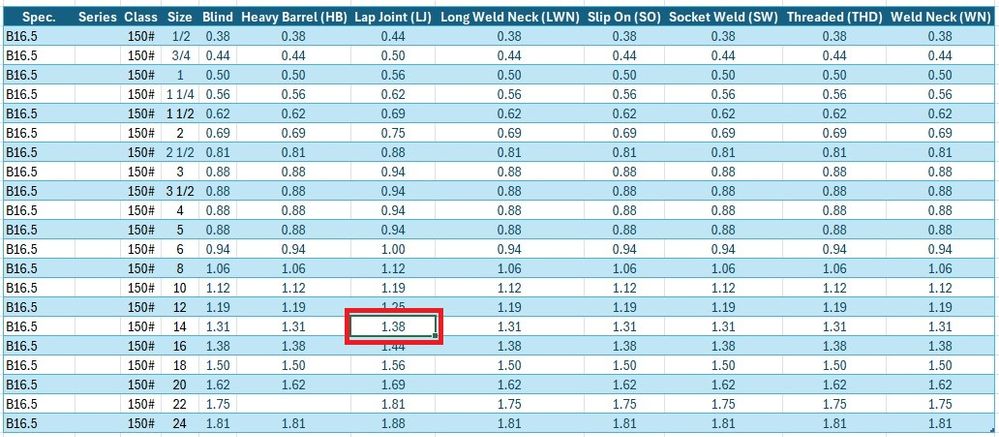
Task: Select B16.5 spec cell in size 1/2 row
Action: pyautogui.click(x=39, y=36)
